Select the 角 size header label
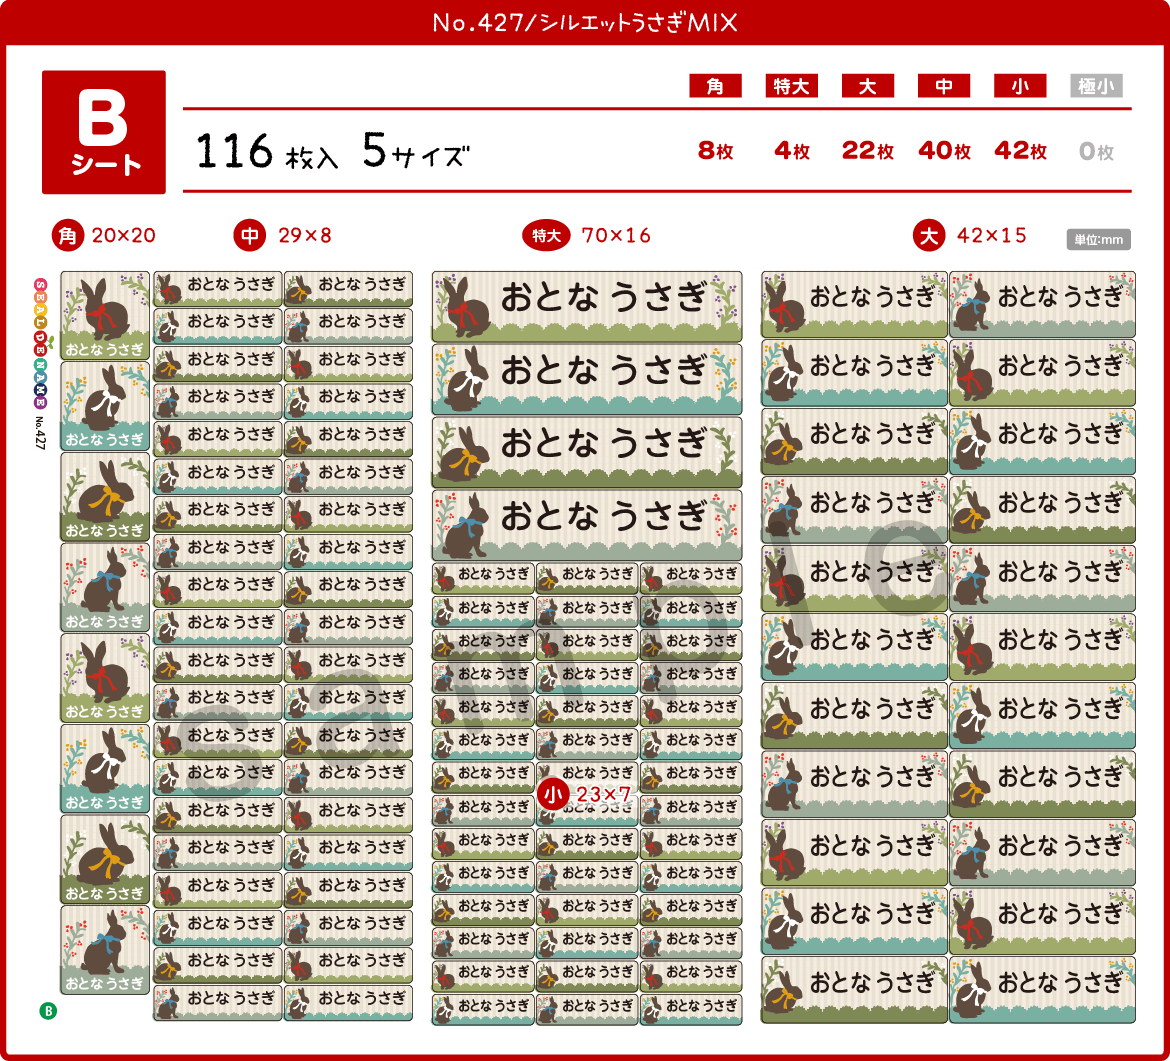Image resolution: width=1170 pixels, height=1061 pixels. coord(715,86)
